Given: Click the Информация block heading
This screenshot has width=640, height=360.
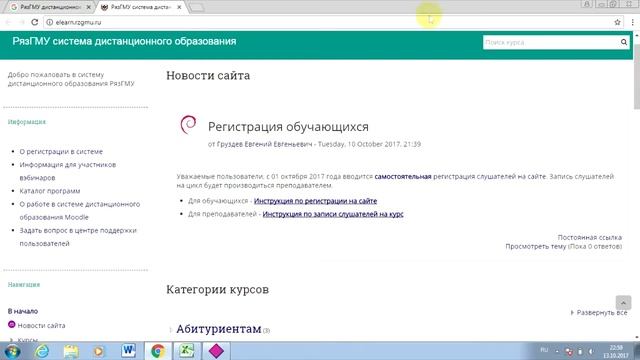Looking at the screenshot, I should point(27,122).
